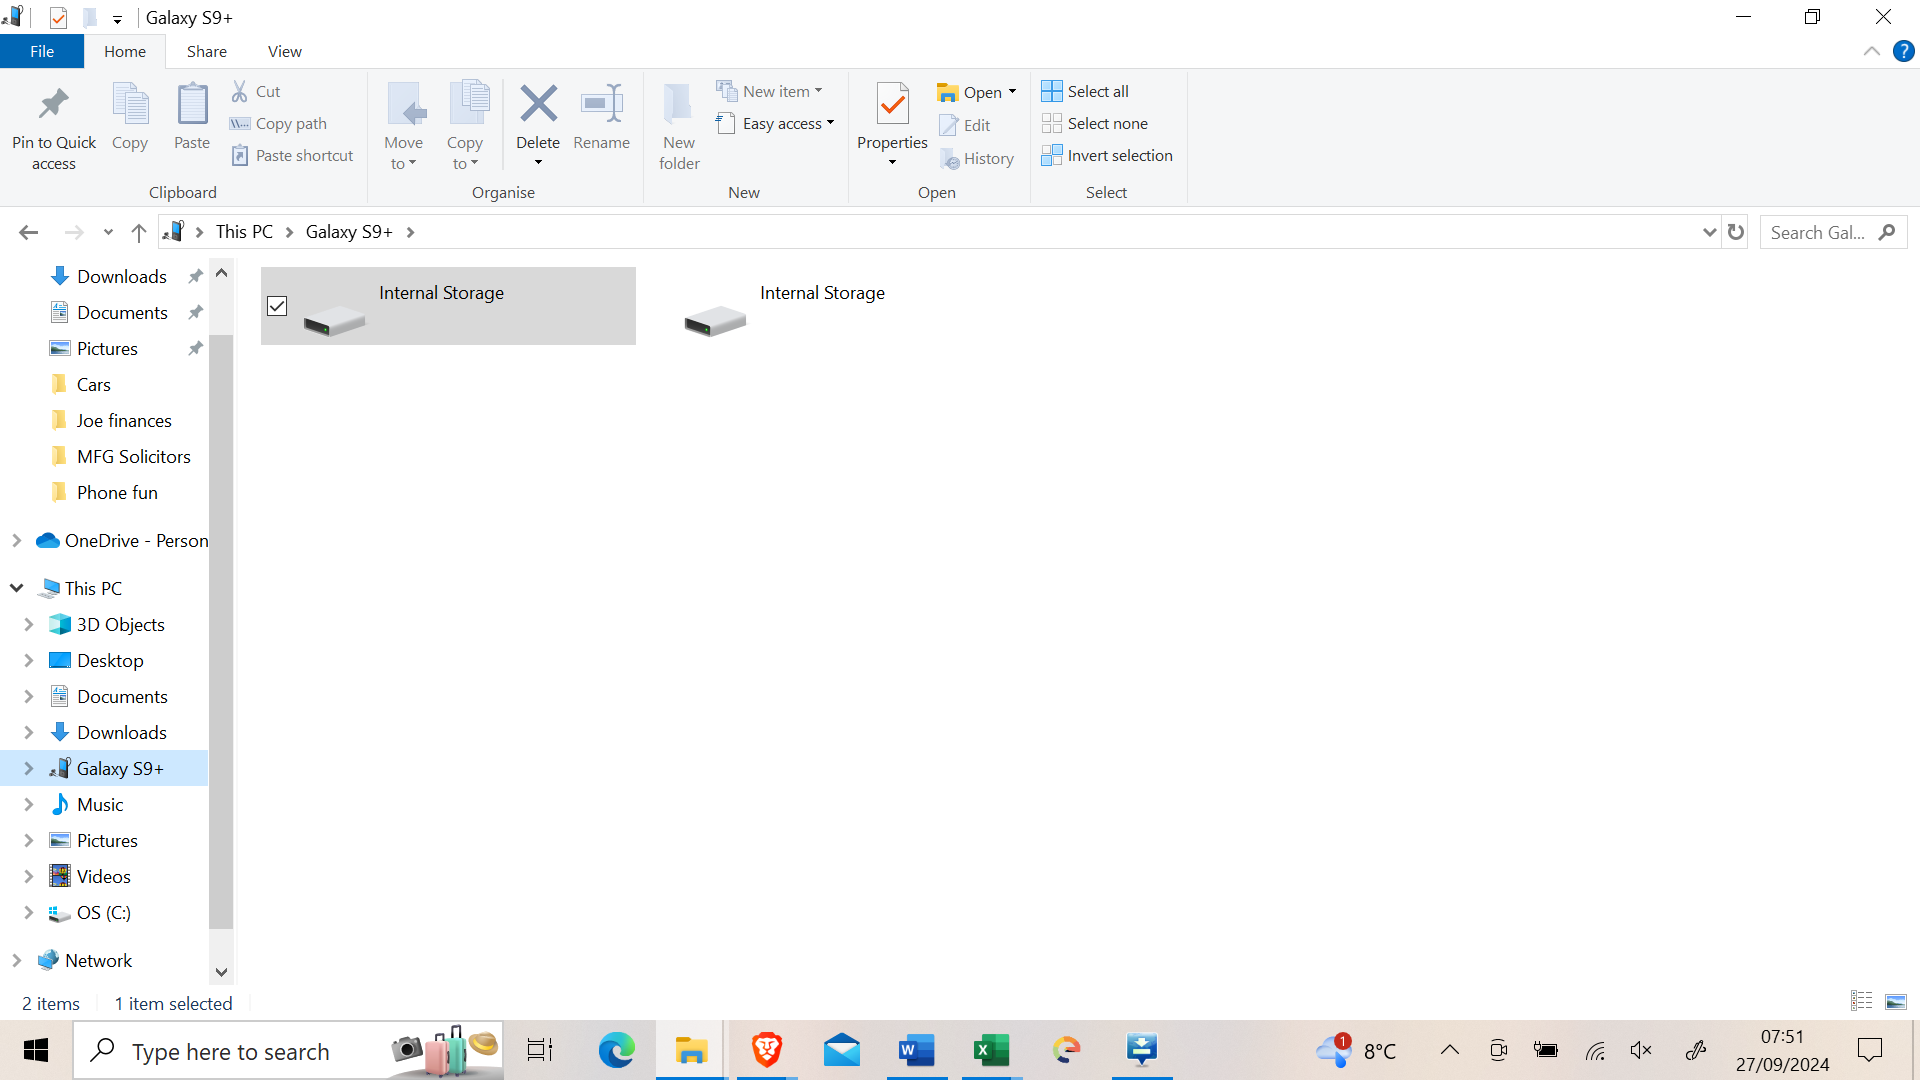Click the Task View taskbar icon
The width and height of the screenshot is (1920, 1080).
(540, 1050)
